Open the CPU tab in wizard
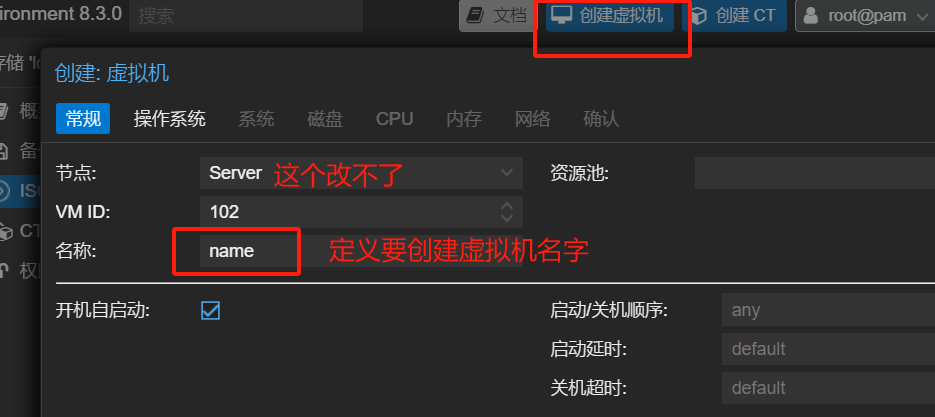The width and height of the screenshot is (935, 417). [394, 119]
